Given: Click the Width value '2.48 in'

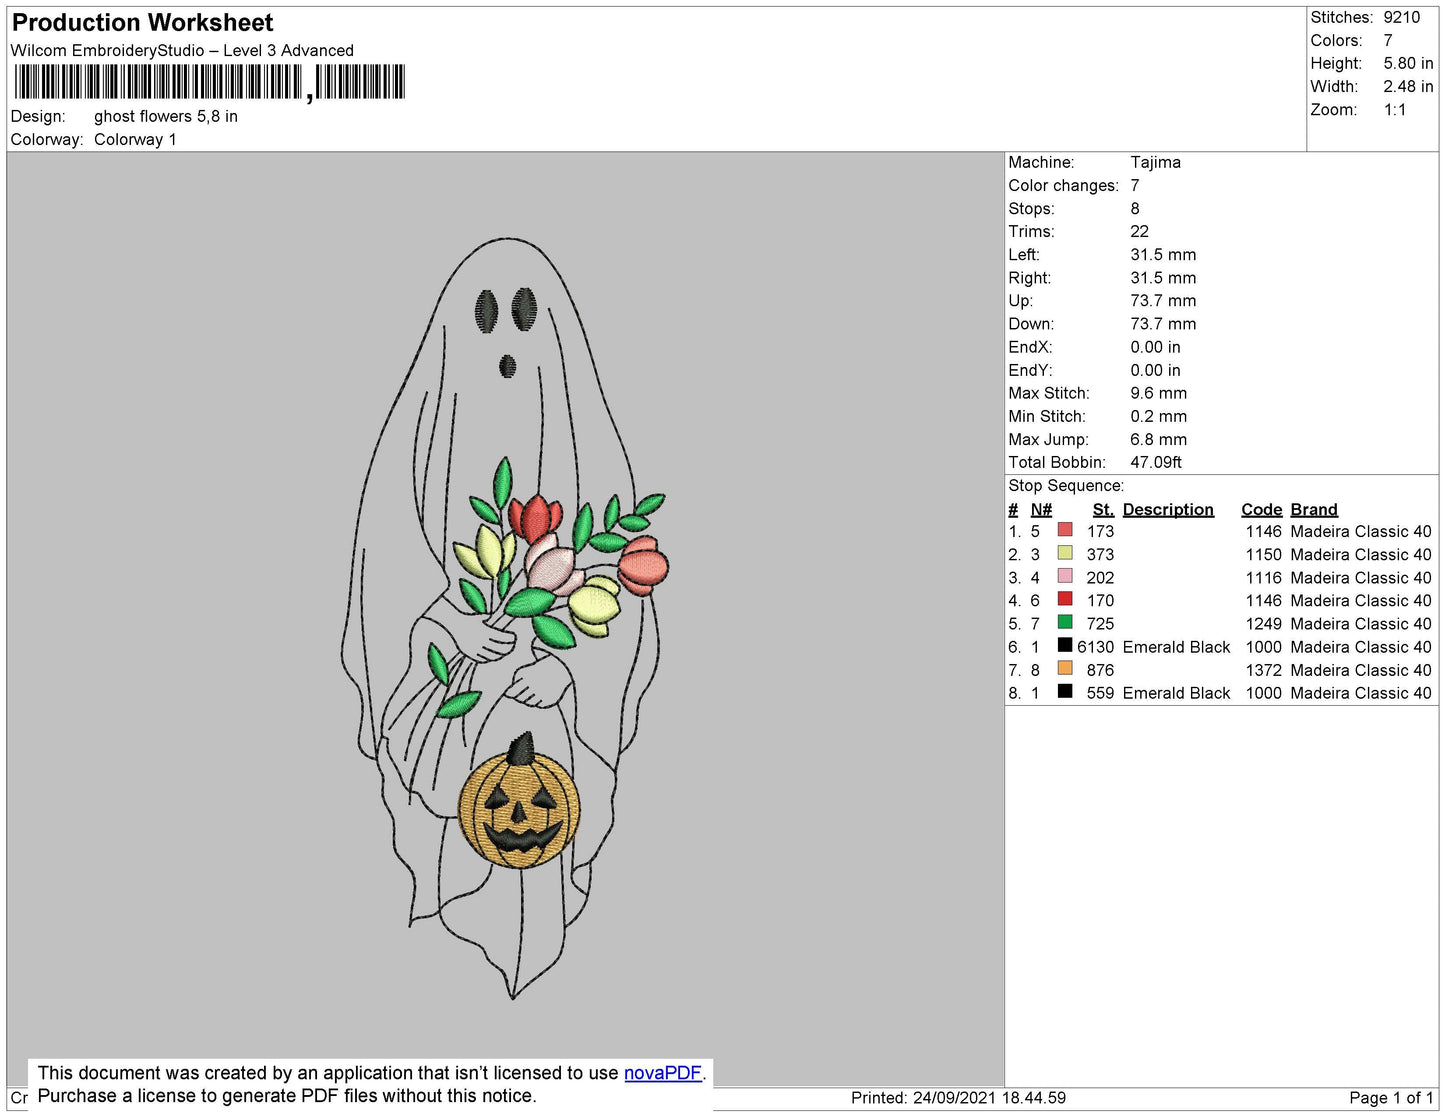Looking at the screenshot, I should click(1408, 87).
